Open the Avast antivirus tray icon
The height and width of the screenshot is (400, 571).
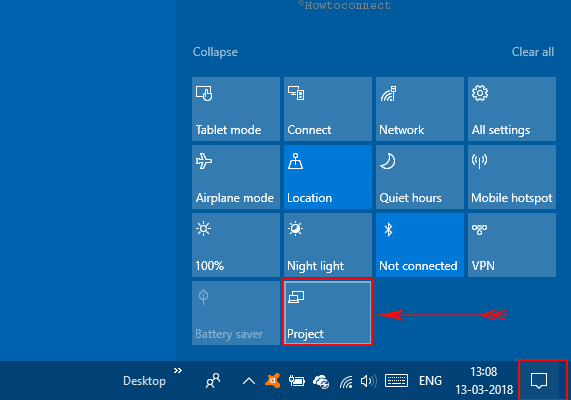[x=273, y=381]
